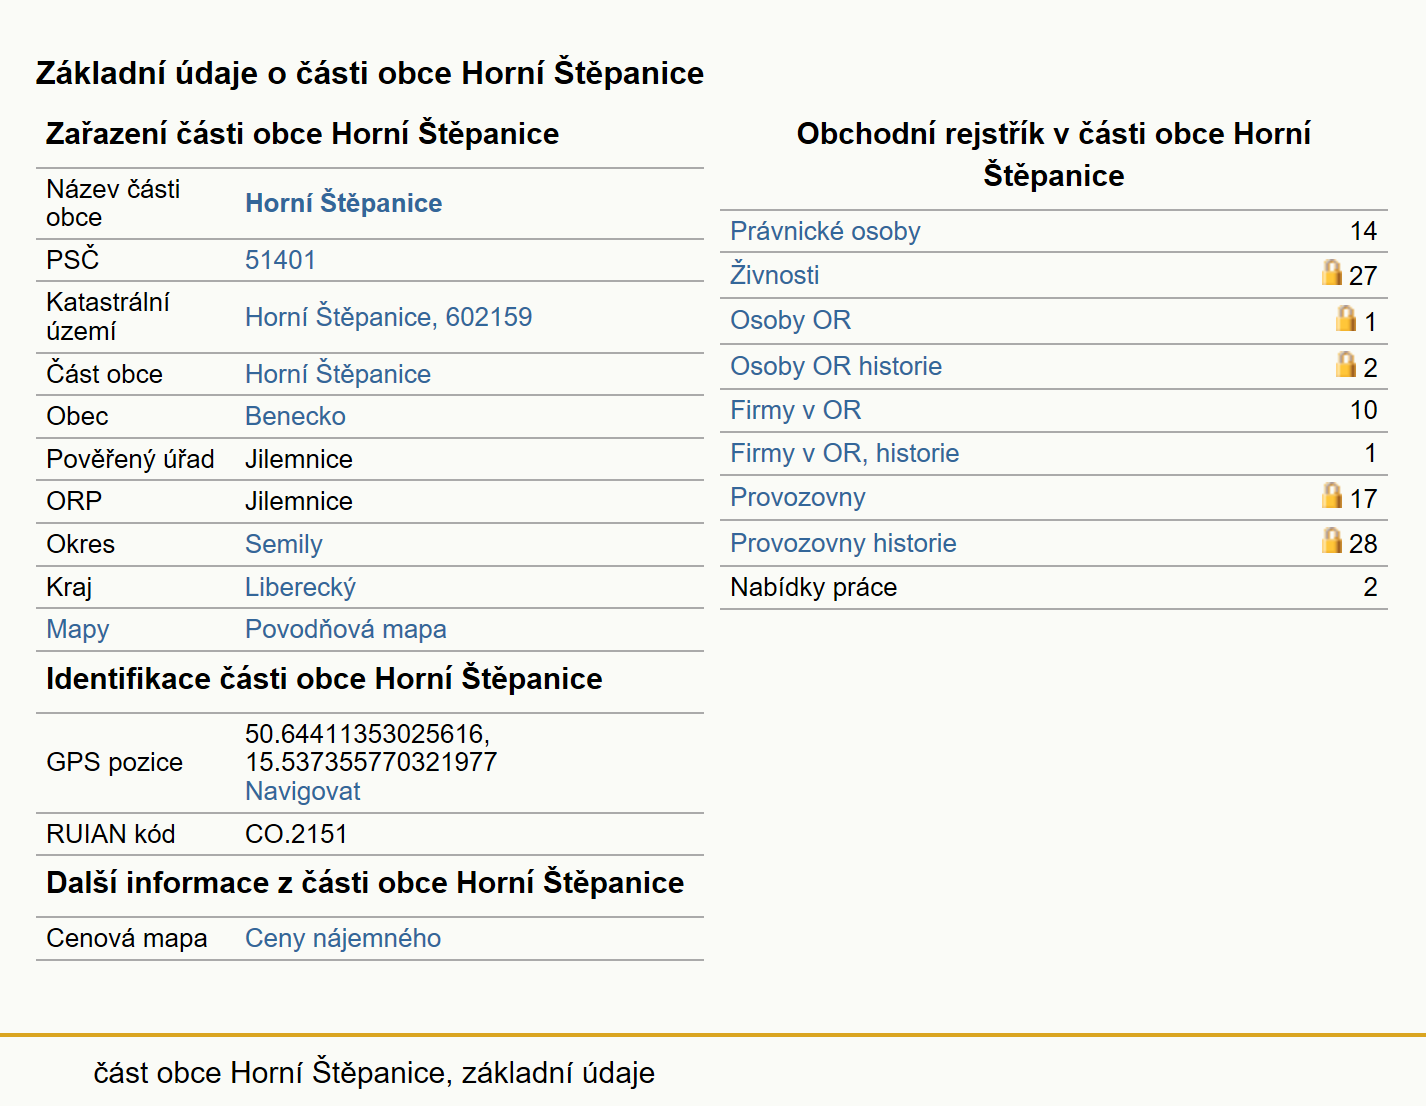Open the Firmy v OR link
Screen dimensions: 1426x1106
click(795, 410)
